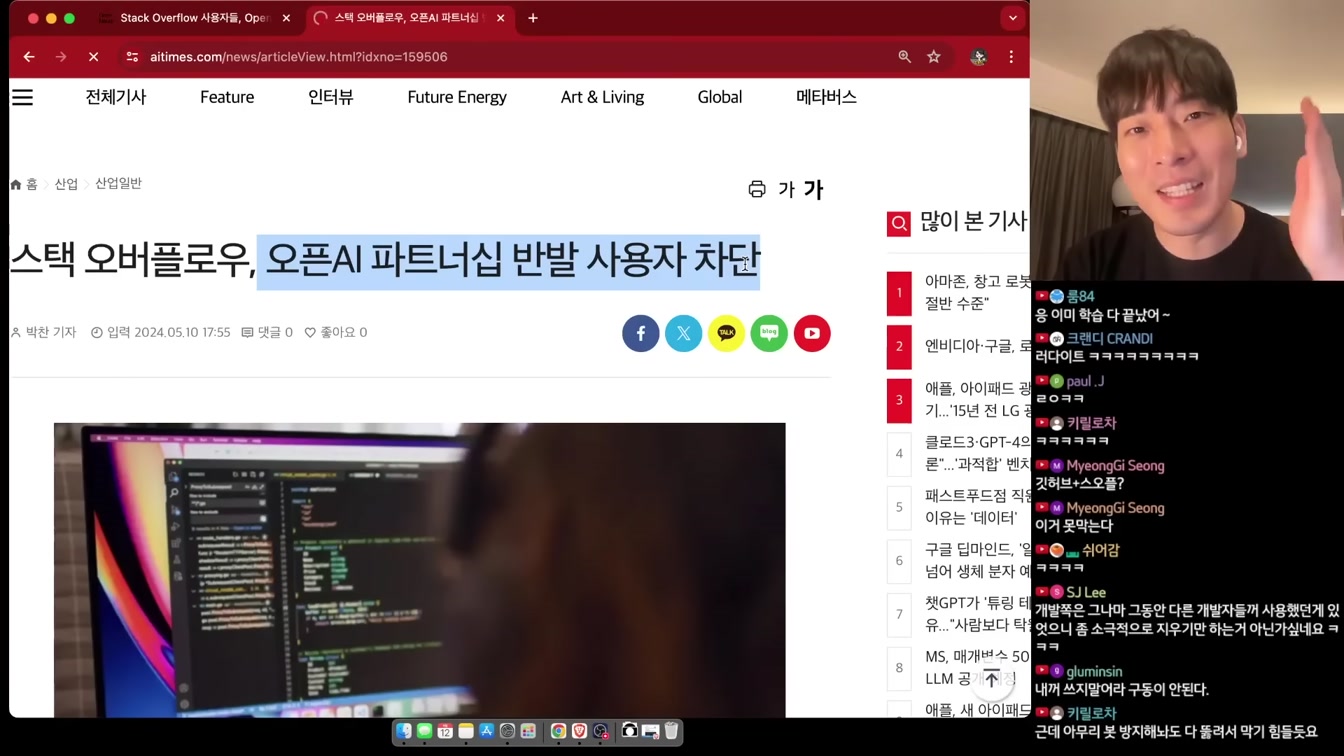Image resolution: width=1344 pixels, height=756 pixels.
Task: Click the article headline text
Action: coord(385,260)
